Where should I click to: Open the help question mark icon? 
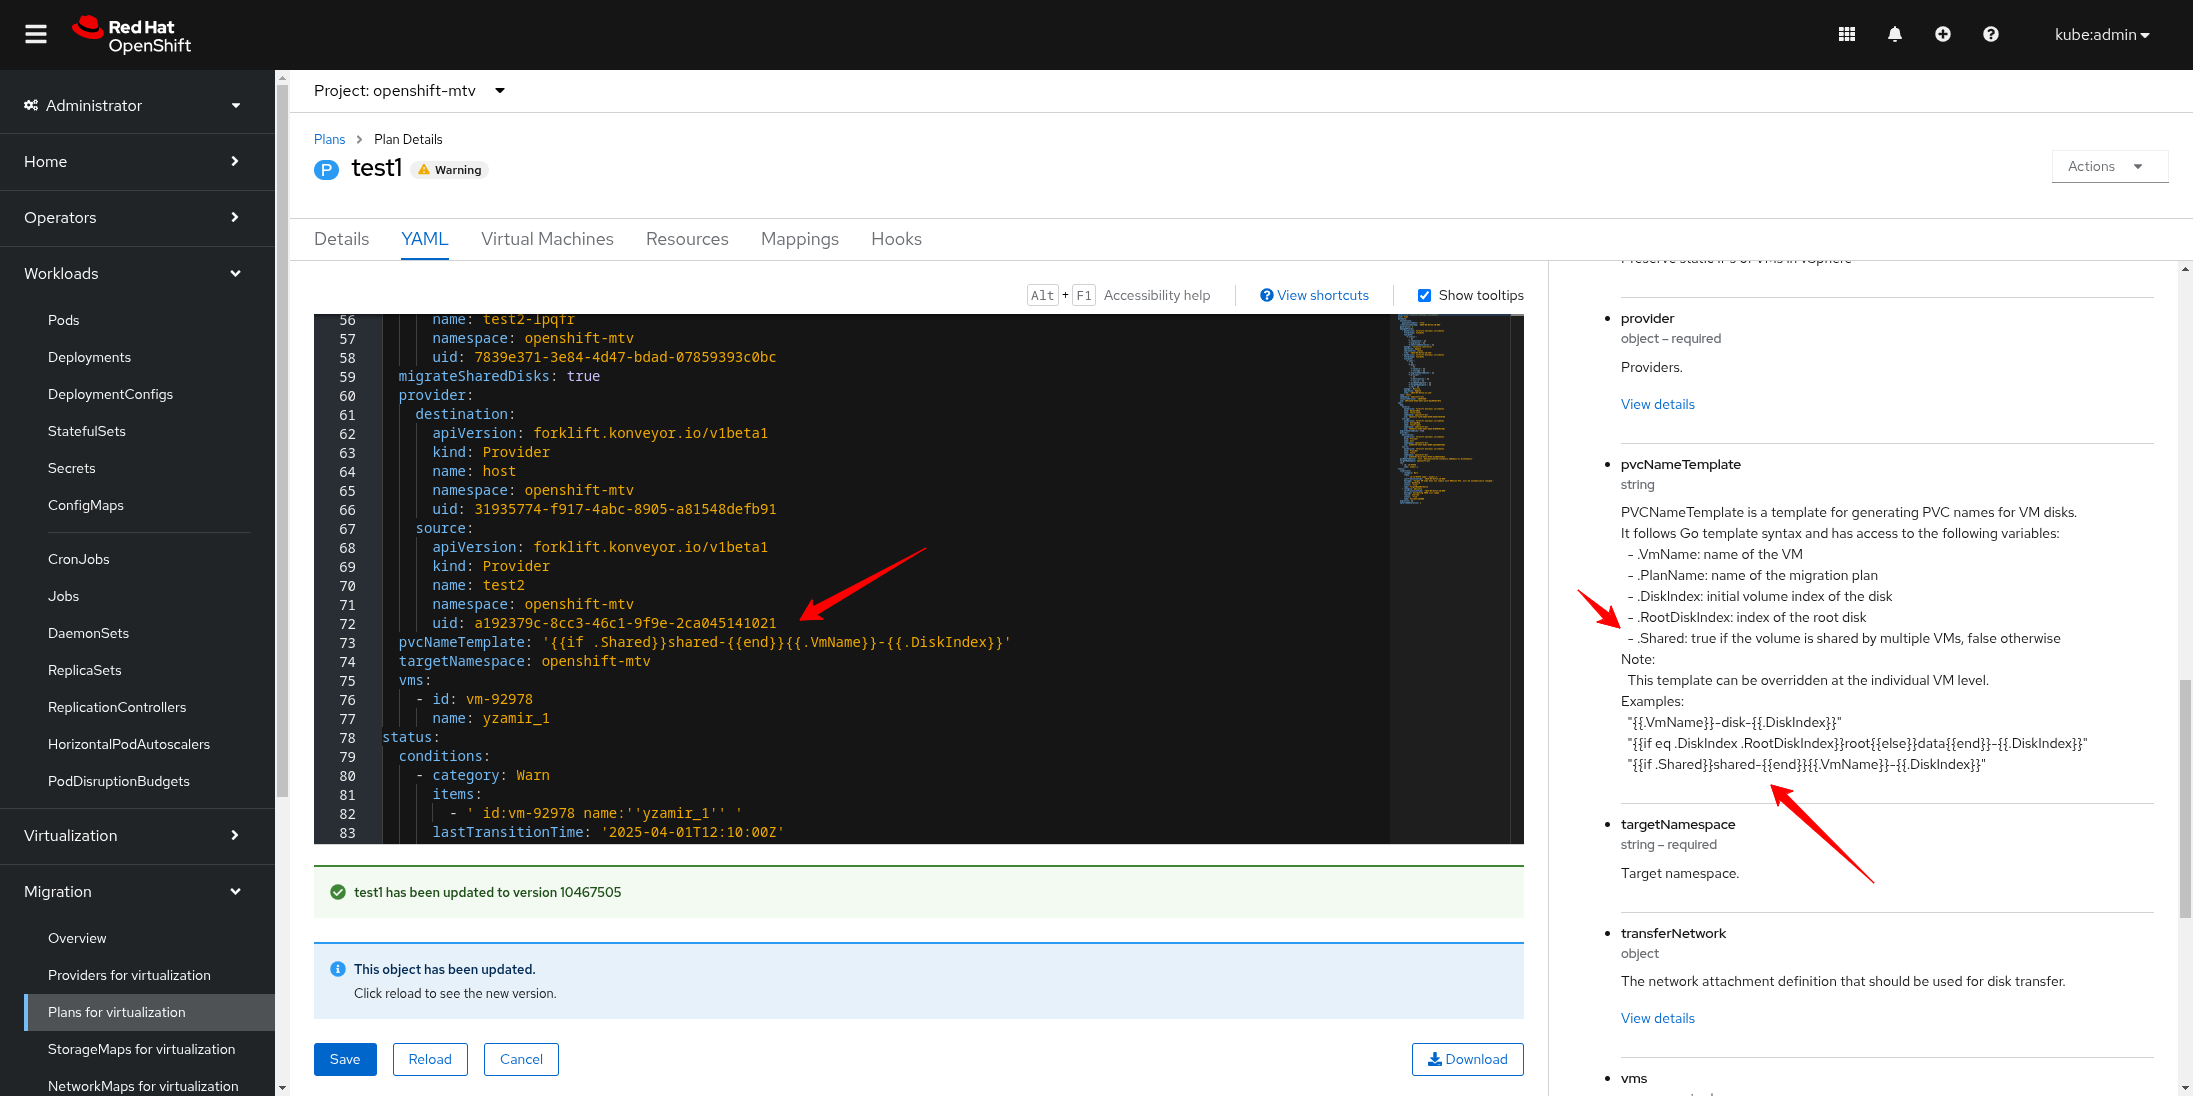pos(1990,34)
